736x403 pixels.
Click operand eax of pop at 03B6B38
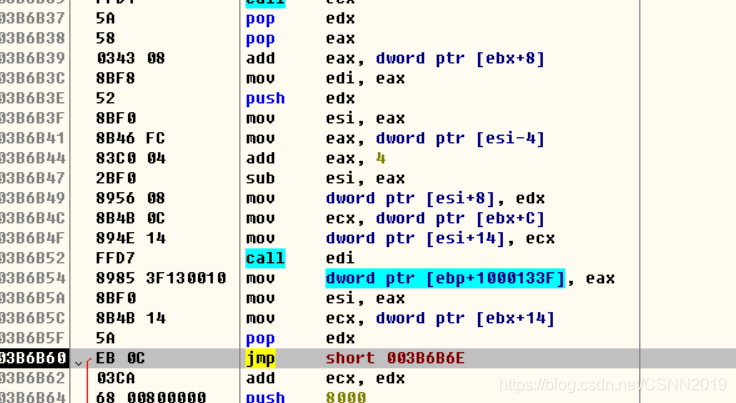[340, 38]
